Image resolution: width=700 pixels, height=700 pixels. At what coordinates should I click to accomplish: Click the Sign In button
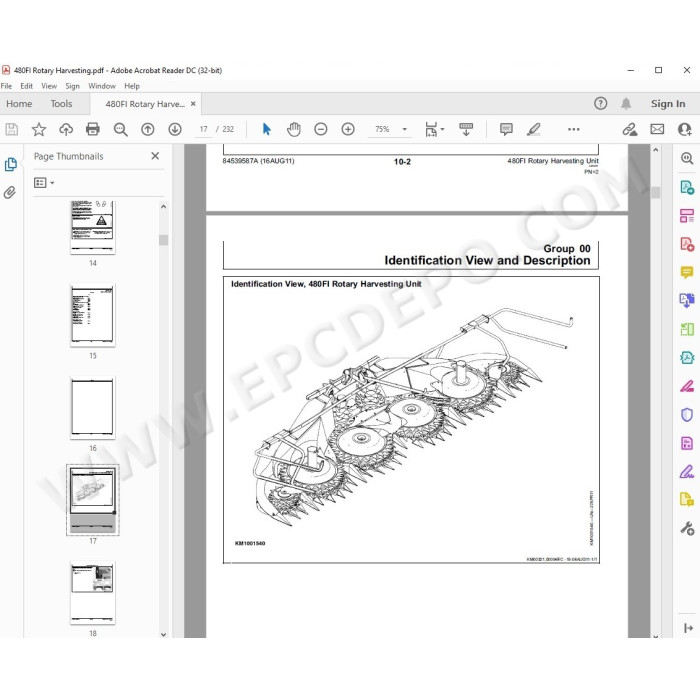click(x=668, y=104)
